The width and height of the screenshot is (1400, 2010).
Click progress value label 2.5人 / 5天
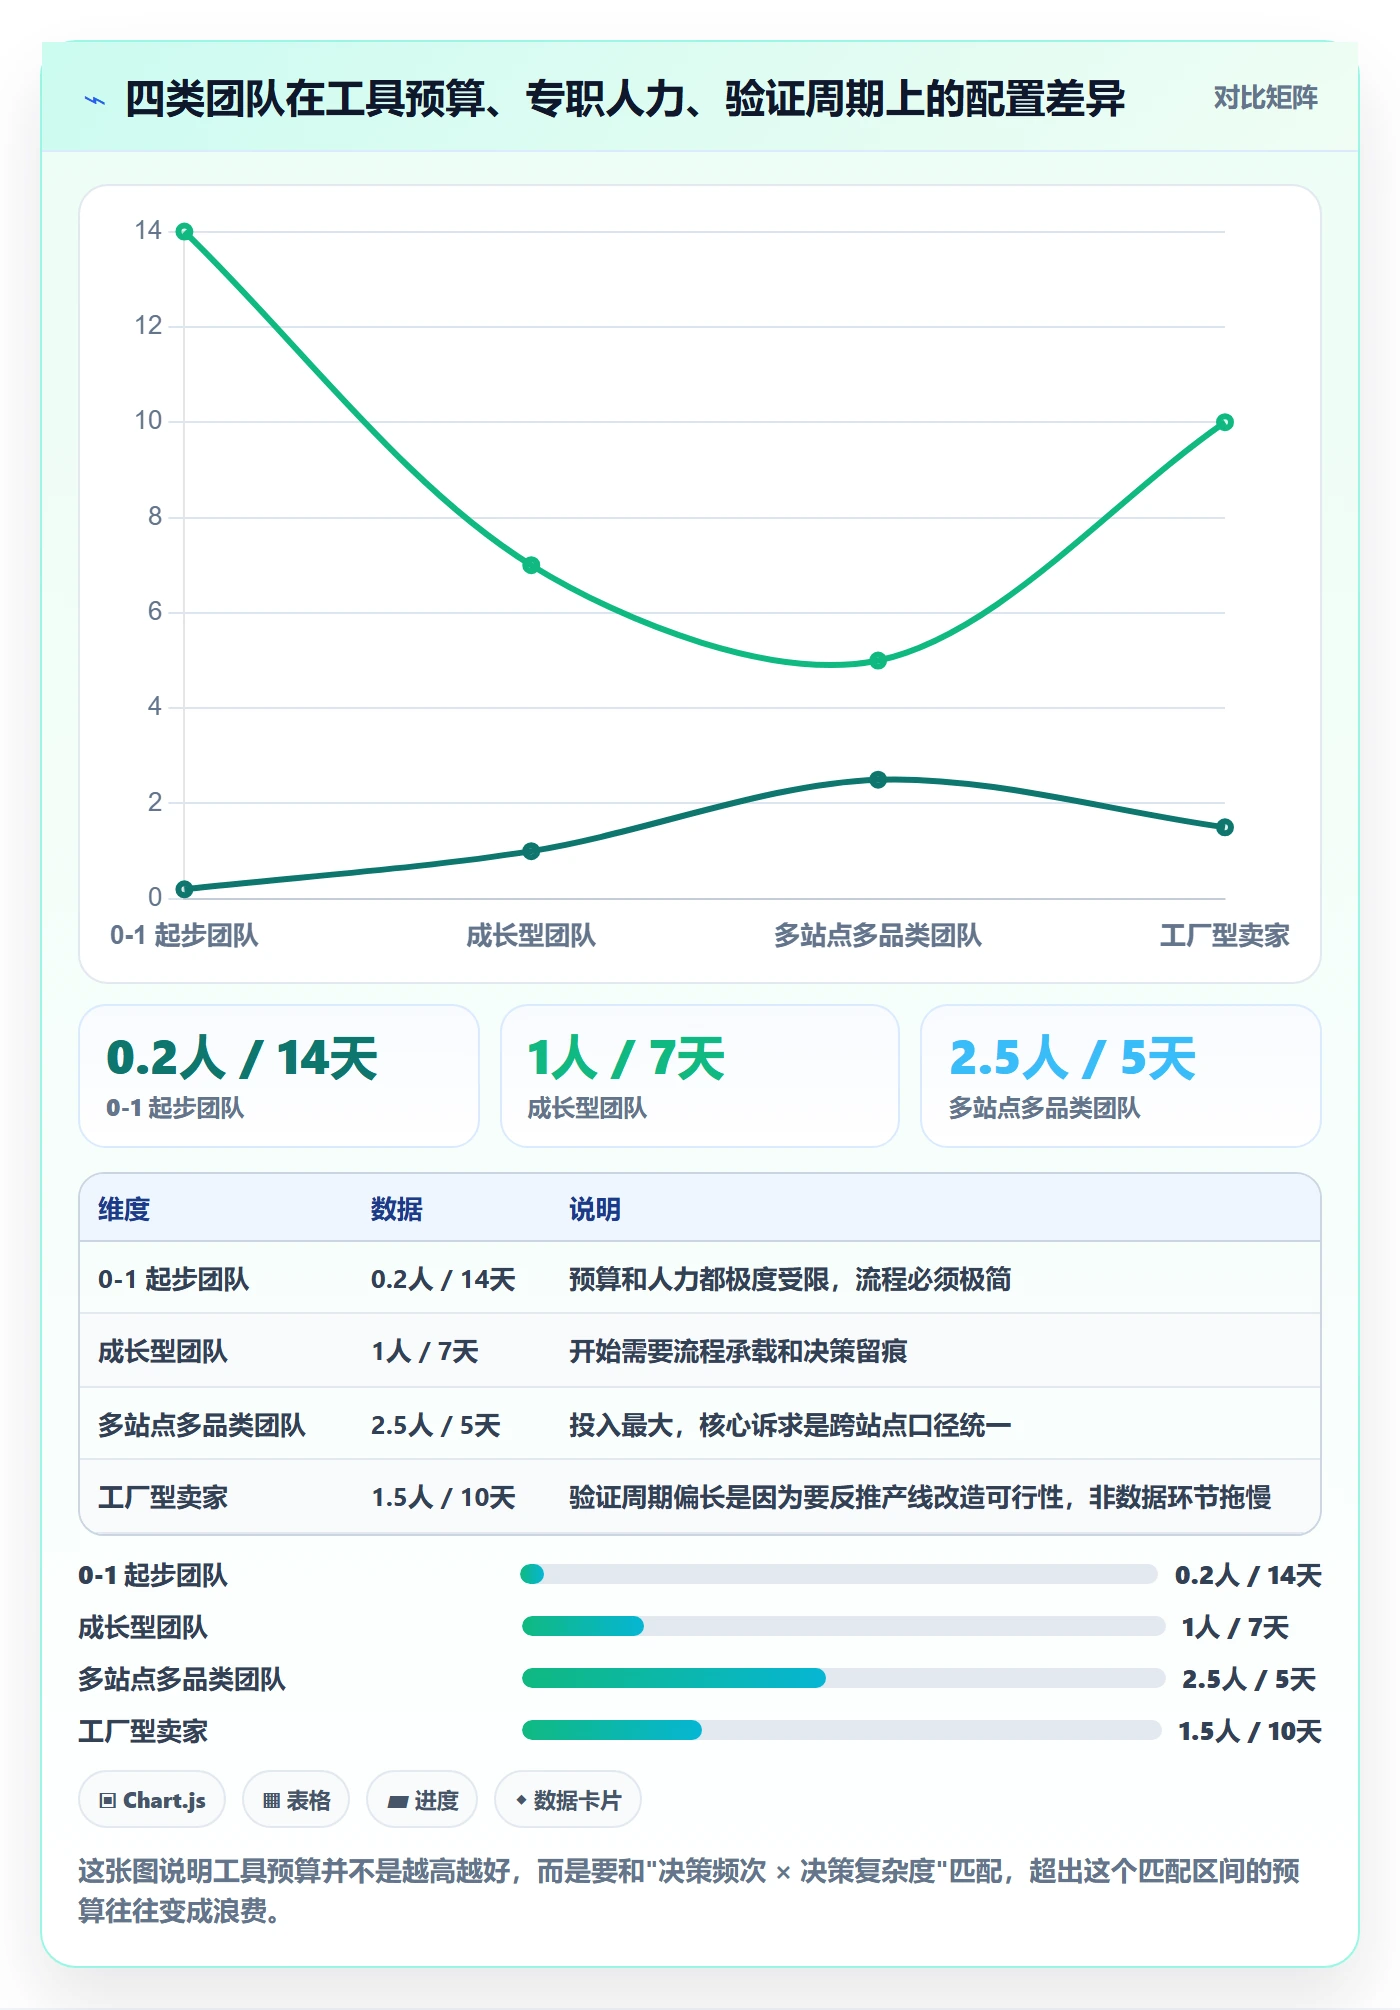pyautogui.click(x=1249, y=1679)
